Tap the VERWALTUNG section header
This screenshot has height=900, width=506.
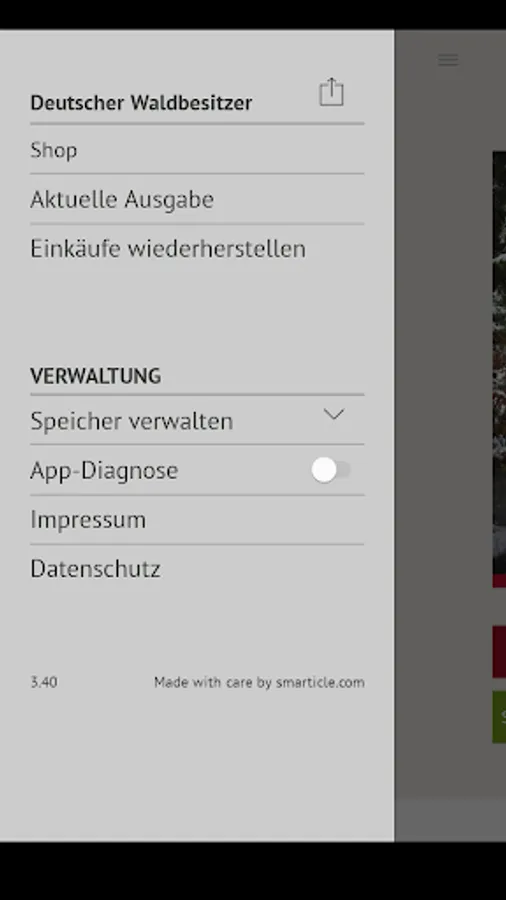click(95, 377)
